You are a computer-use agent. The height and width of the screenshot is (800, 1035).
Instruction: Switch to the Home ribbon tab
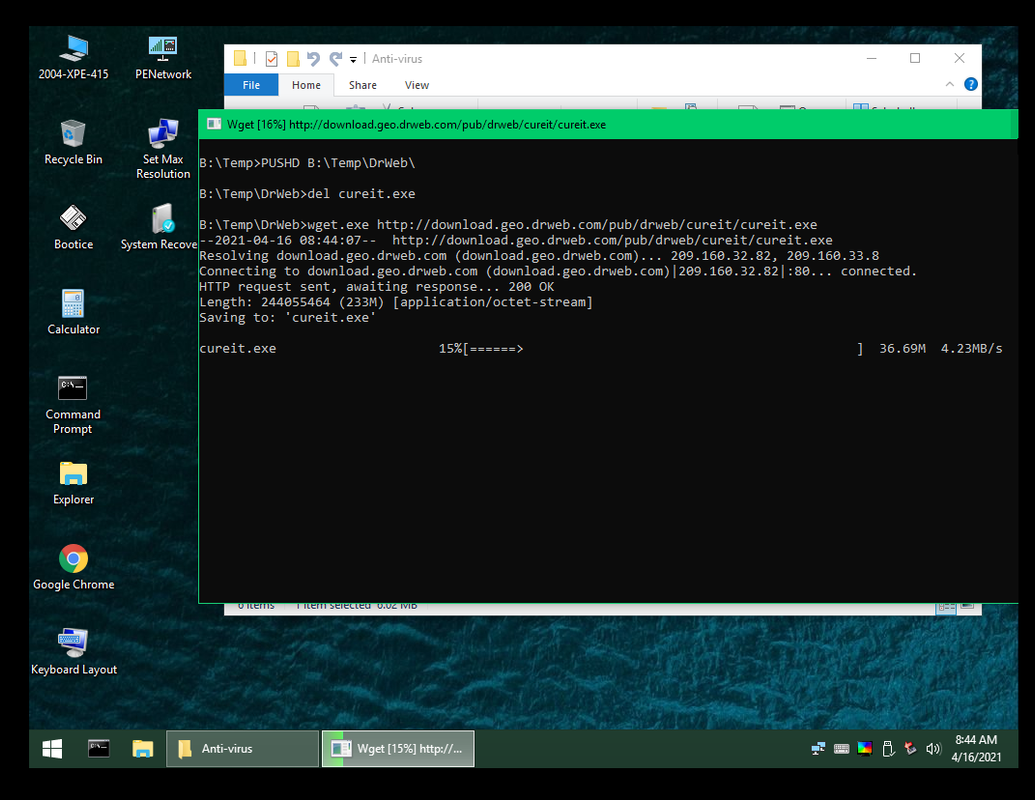(x=306, y=85)
